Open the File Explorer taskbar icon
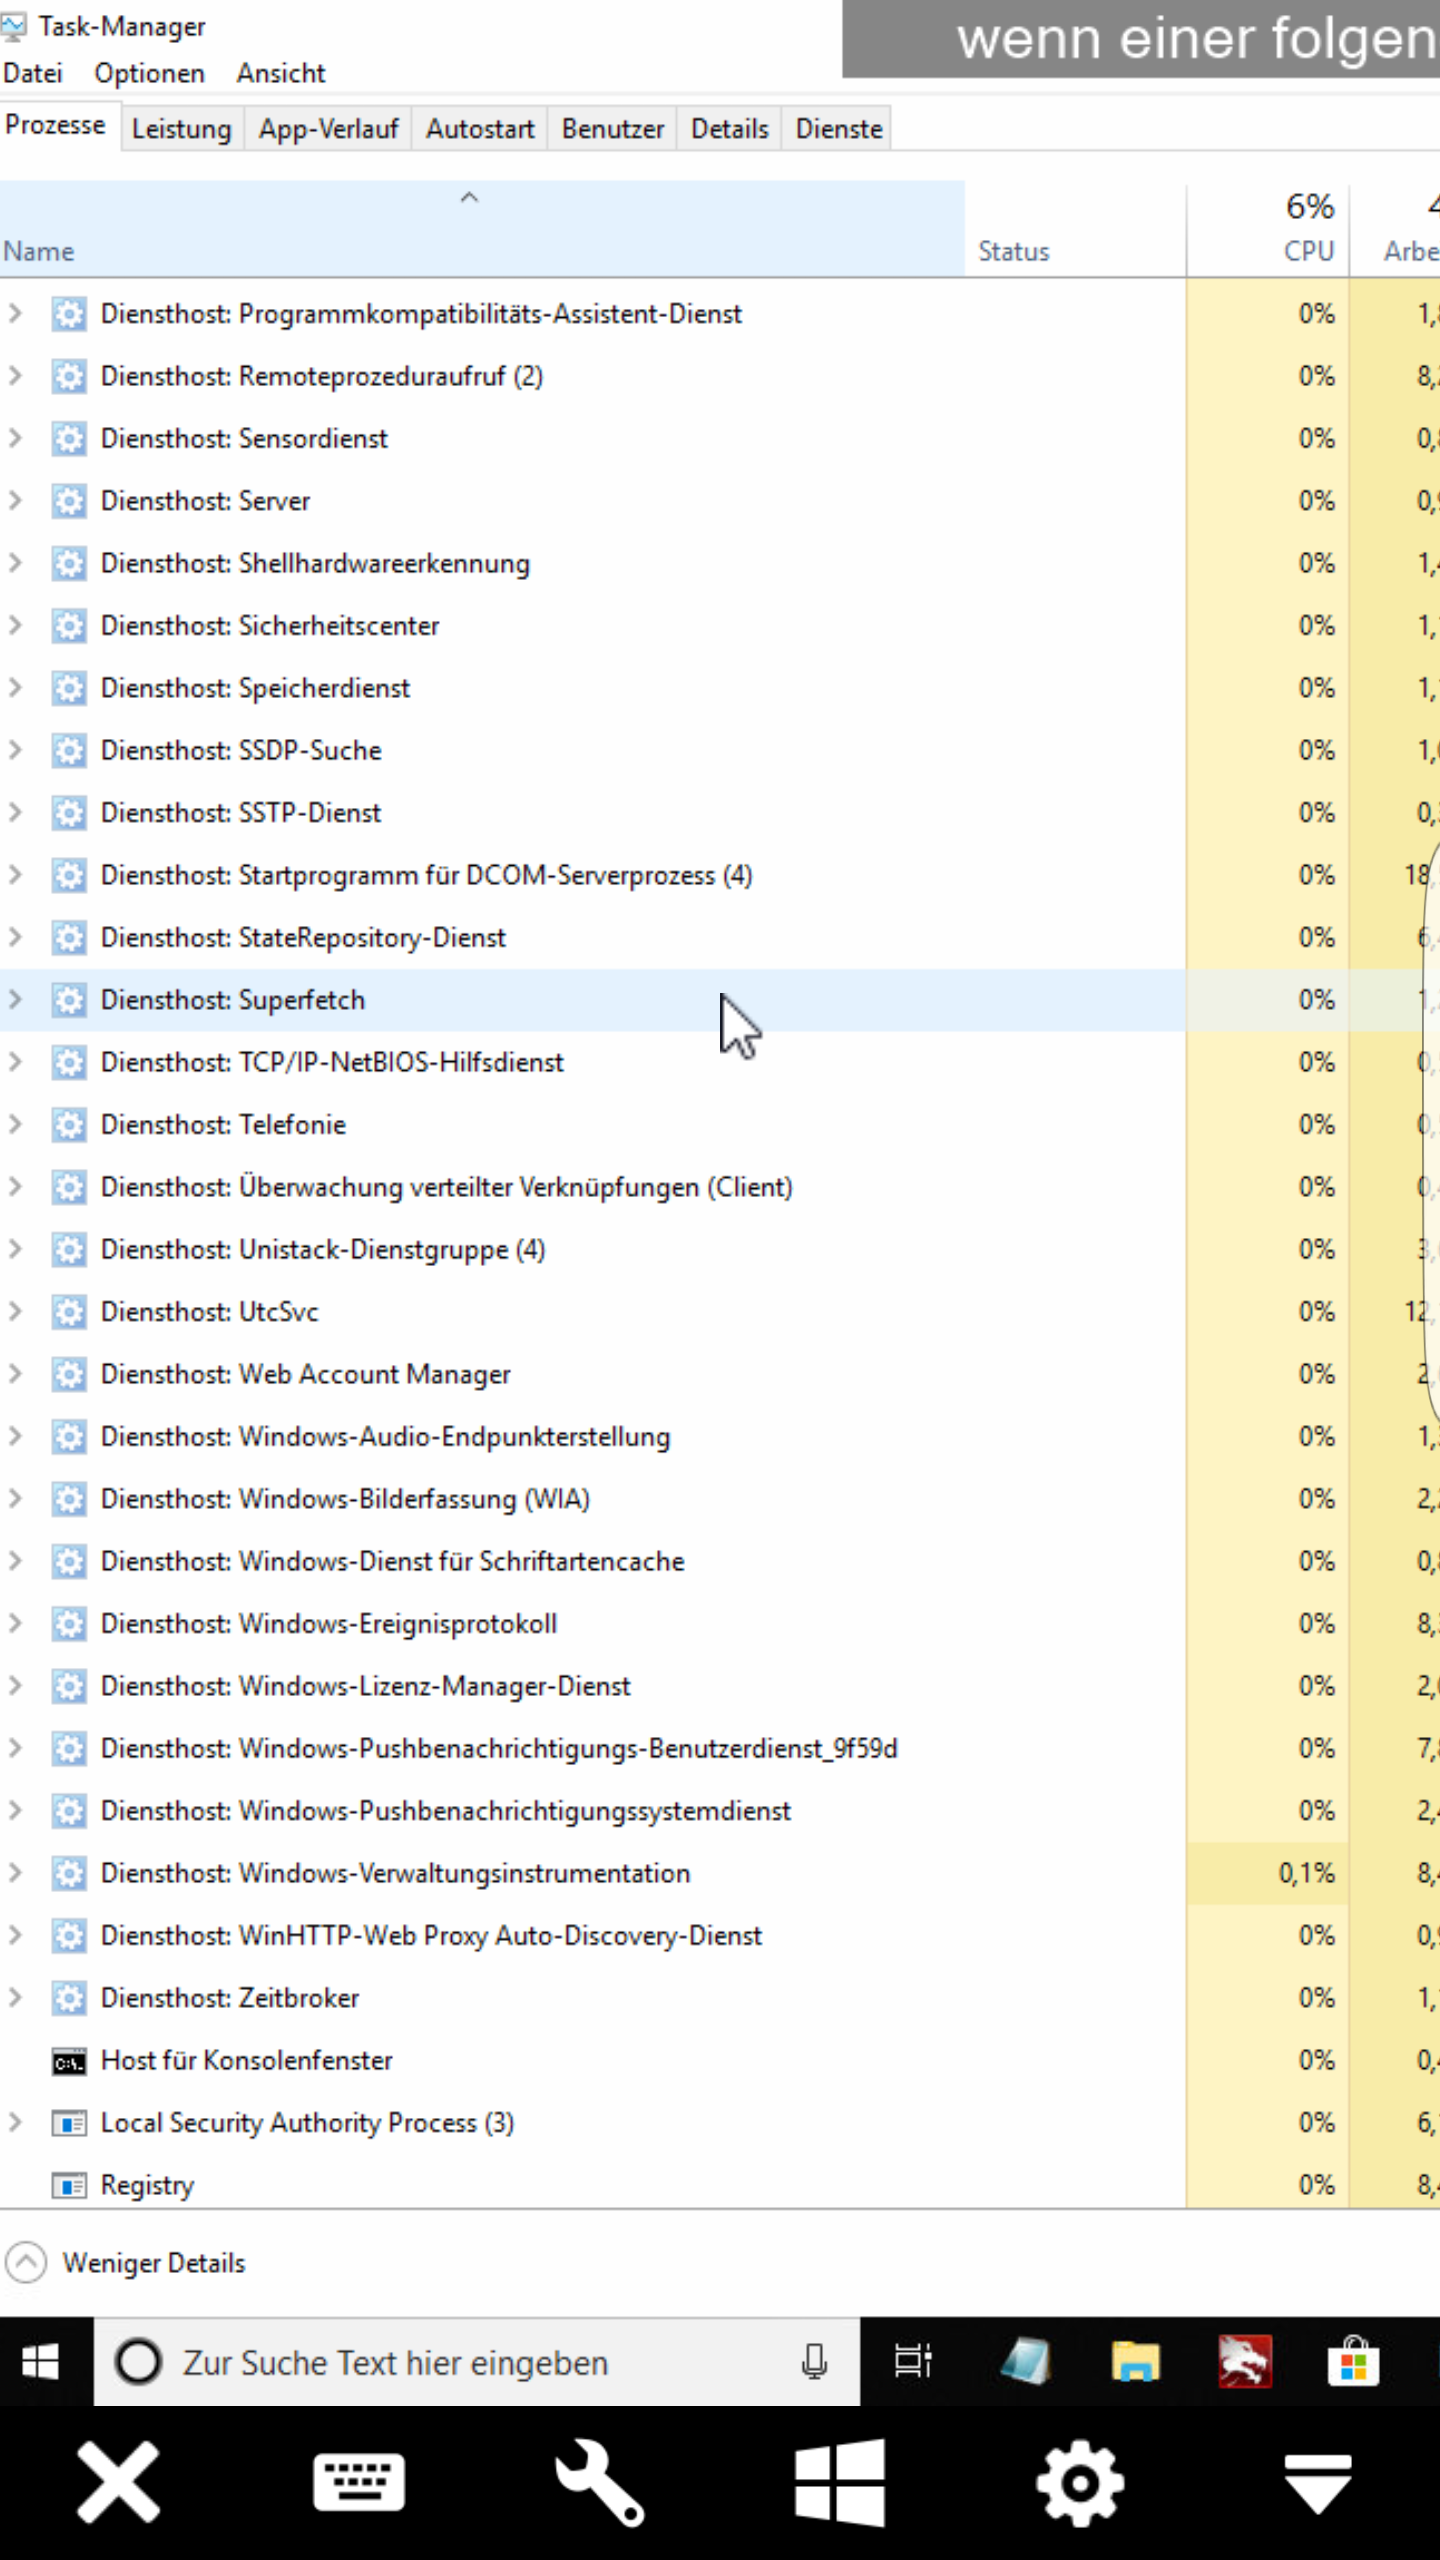The width and height of the screenshot is (1440, 2560). pos(1135,2362)
